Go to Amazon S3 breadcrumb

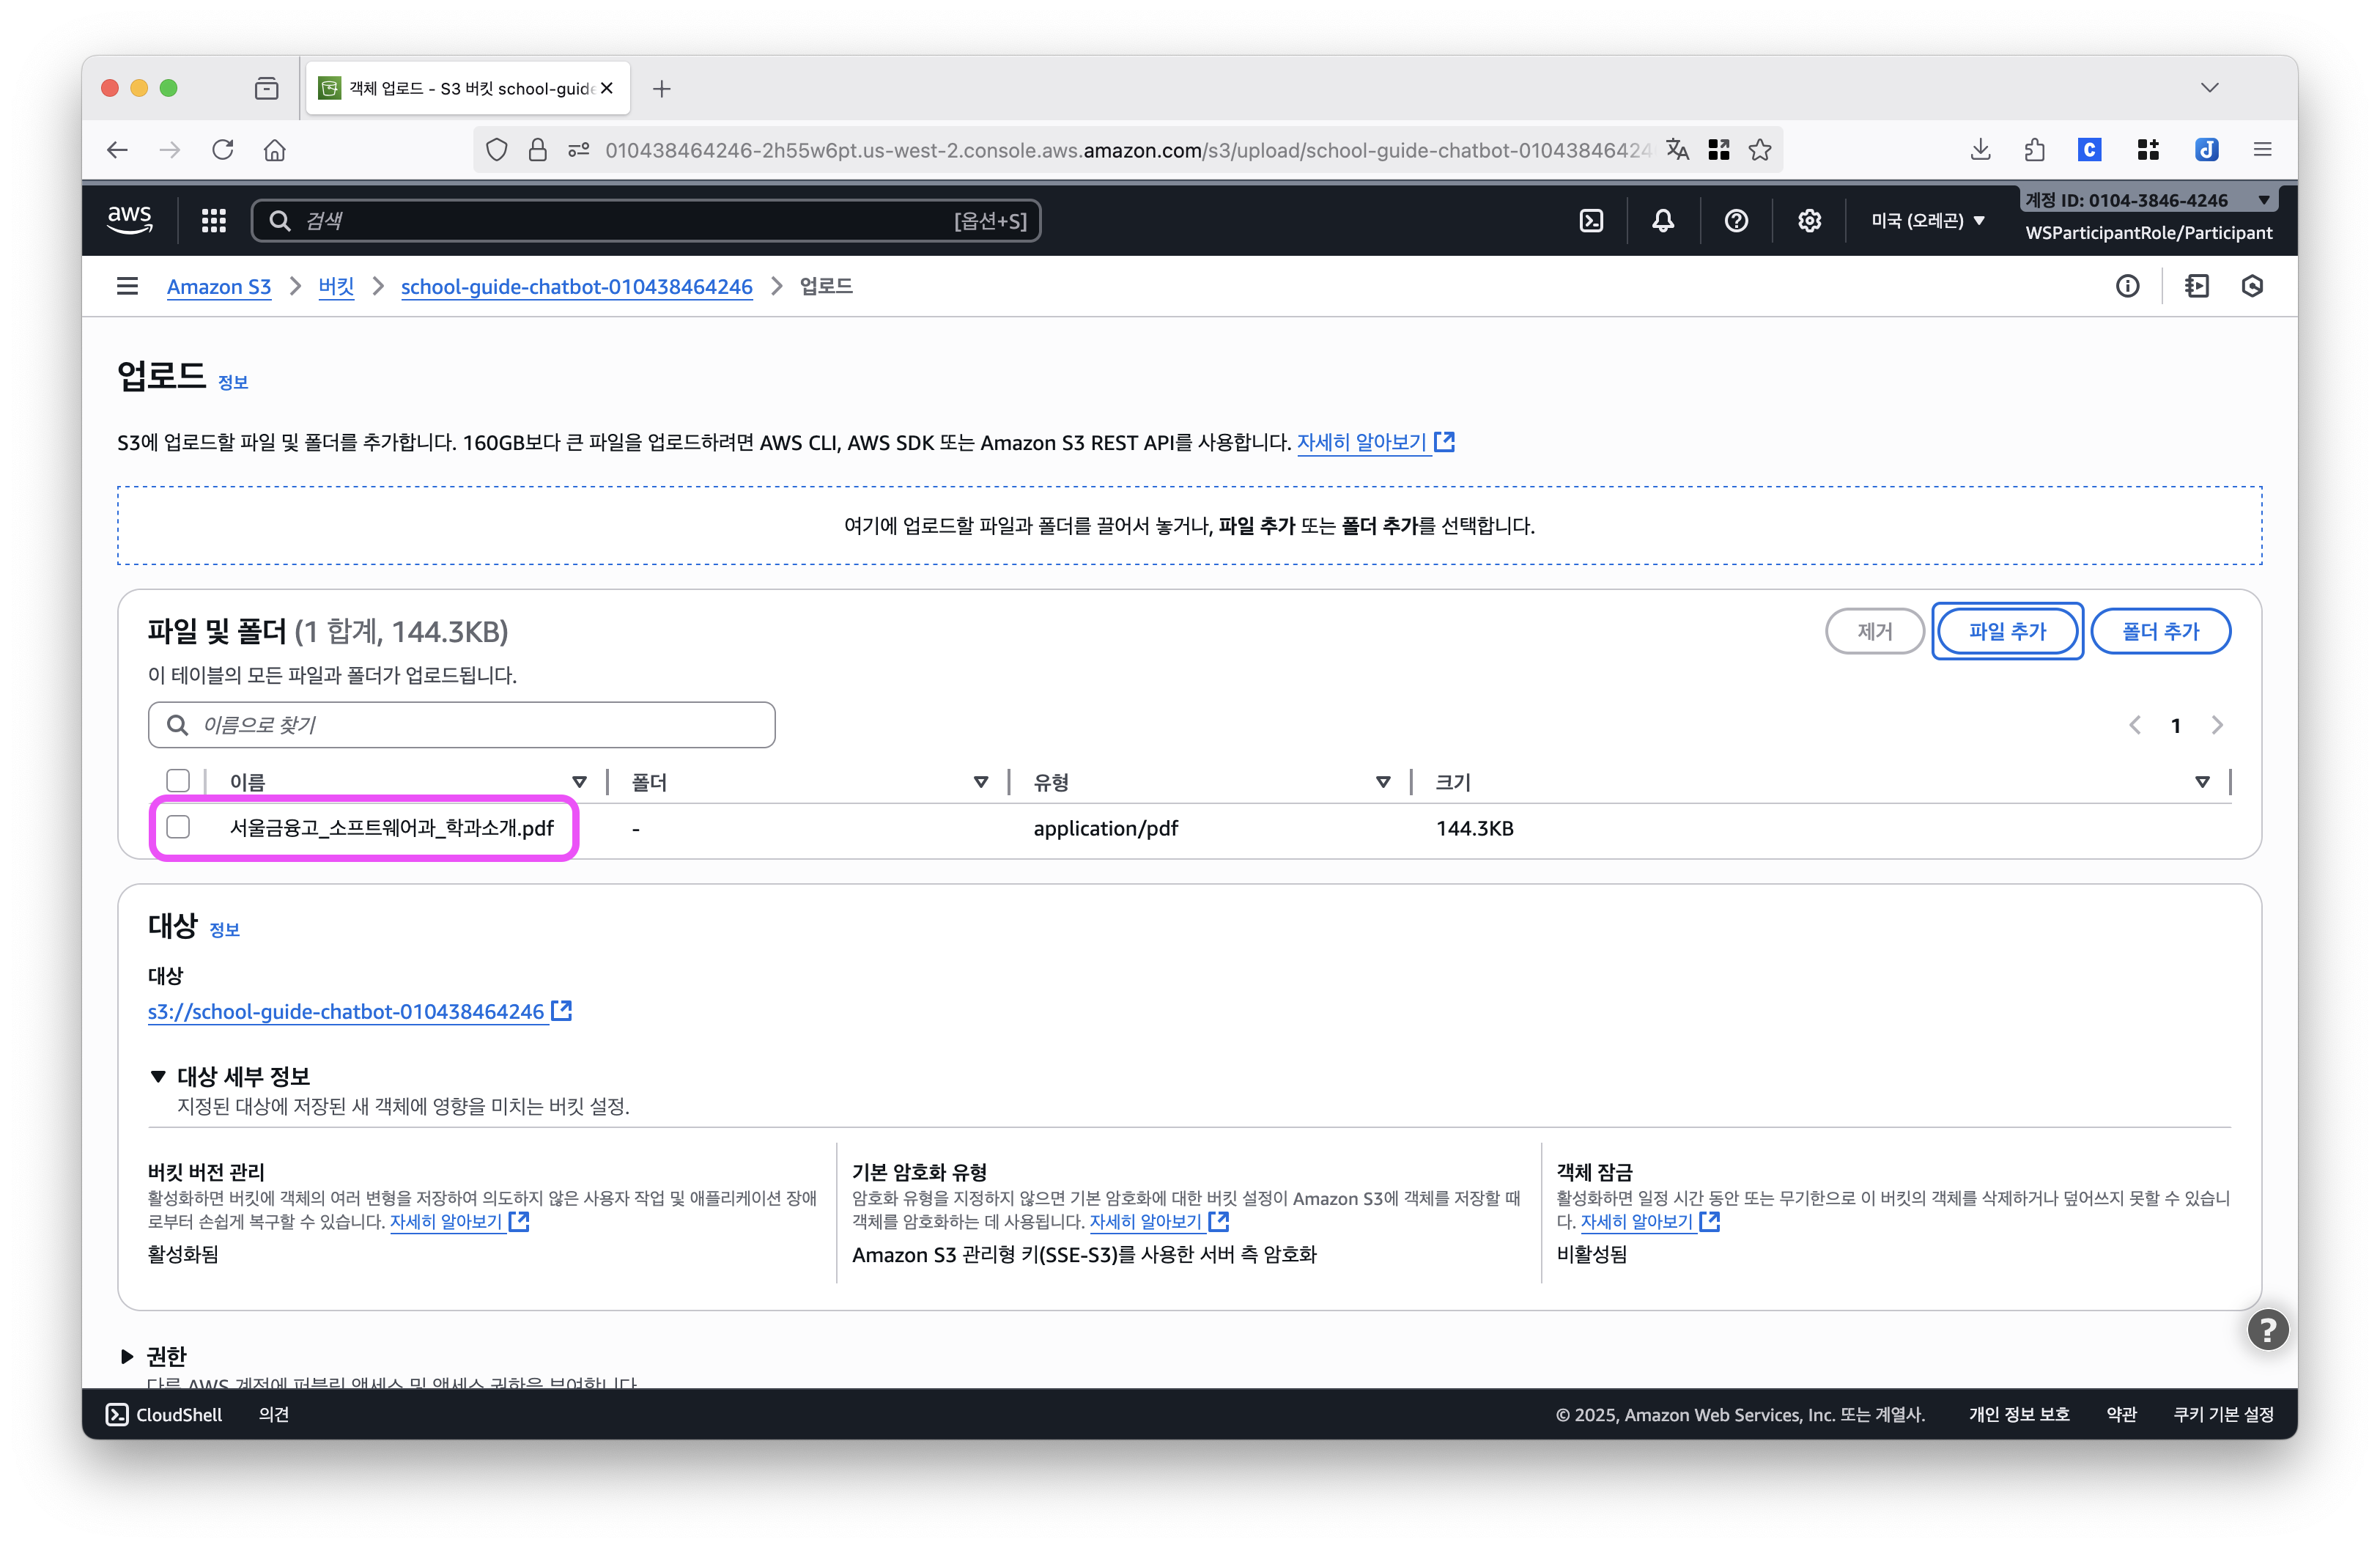[219, 287]
